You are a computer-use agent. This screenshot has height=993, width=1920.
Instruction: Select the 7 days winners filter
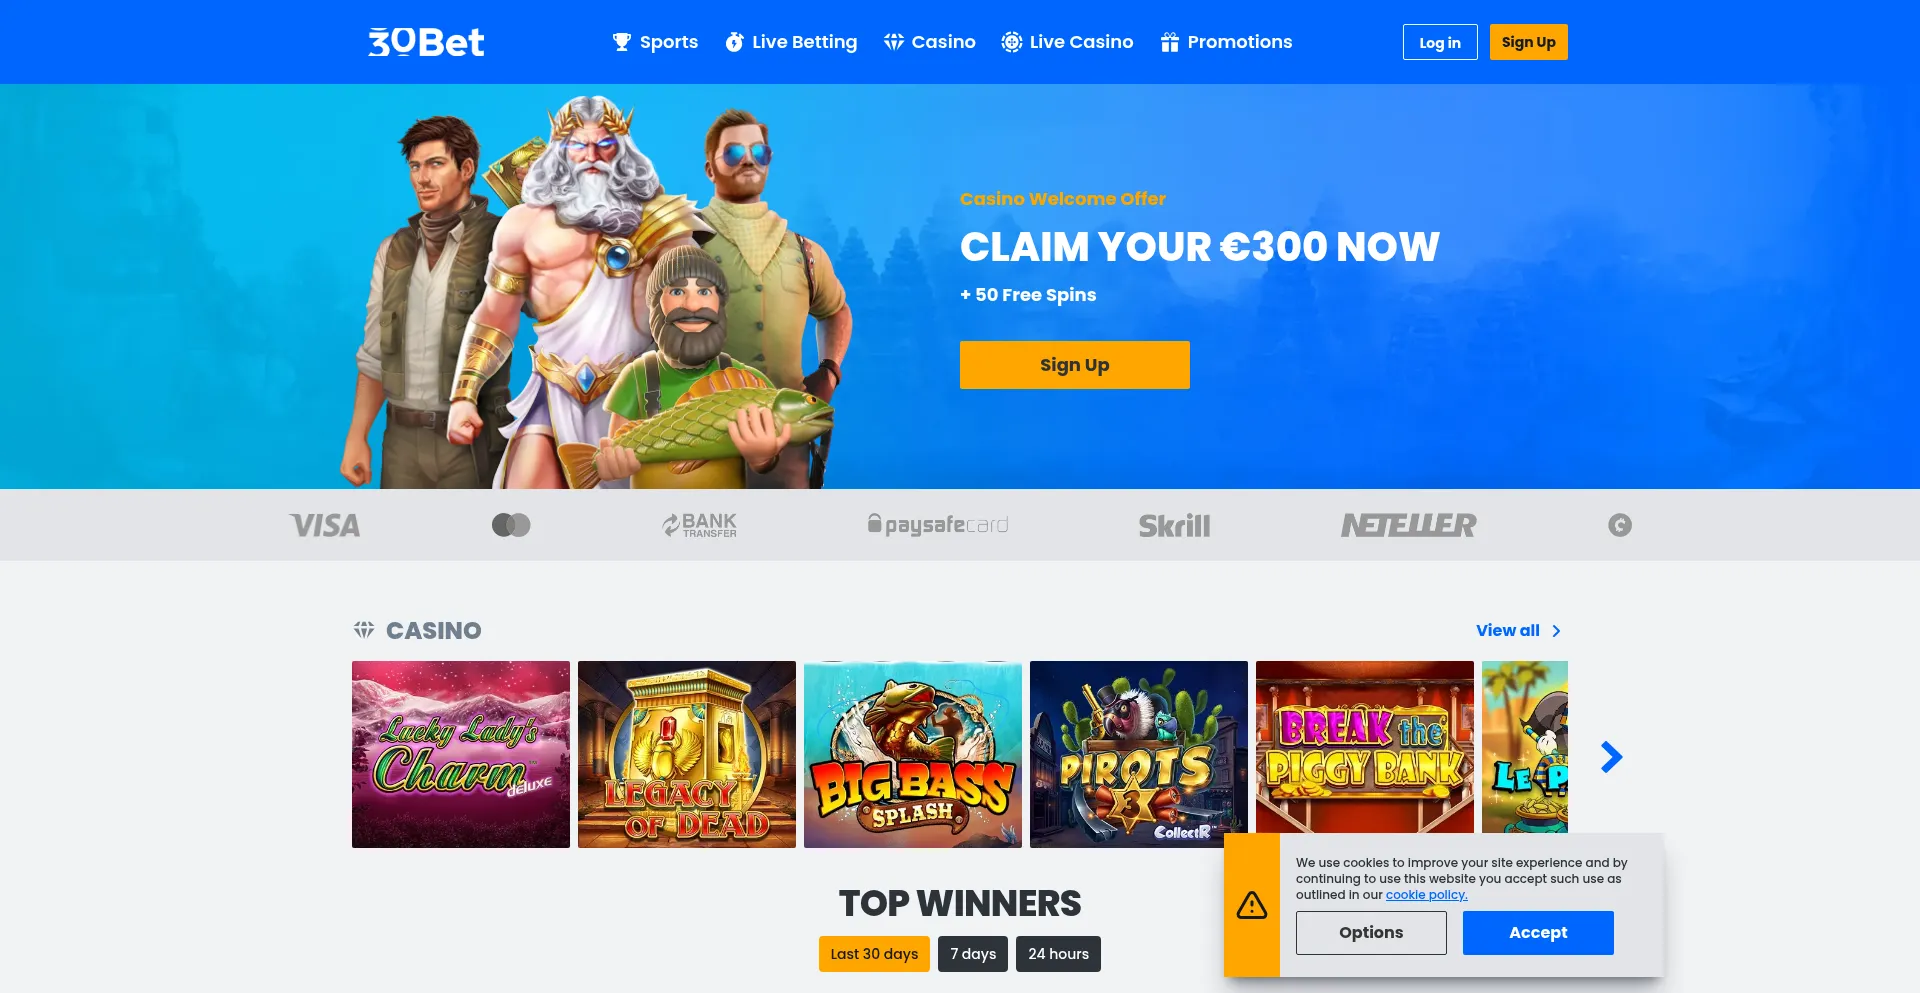[x=973, y=954]
